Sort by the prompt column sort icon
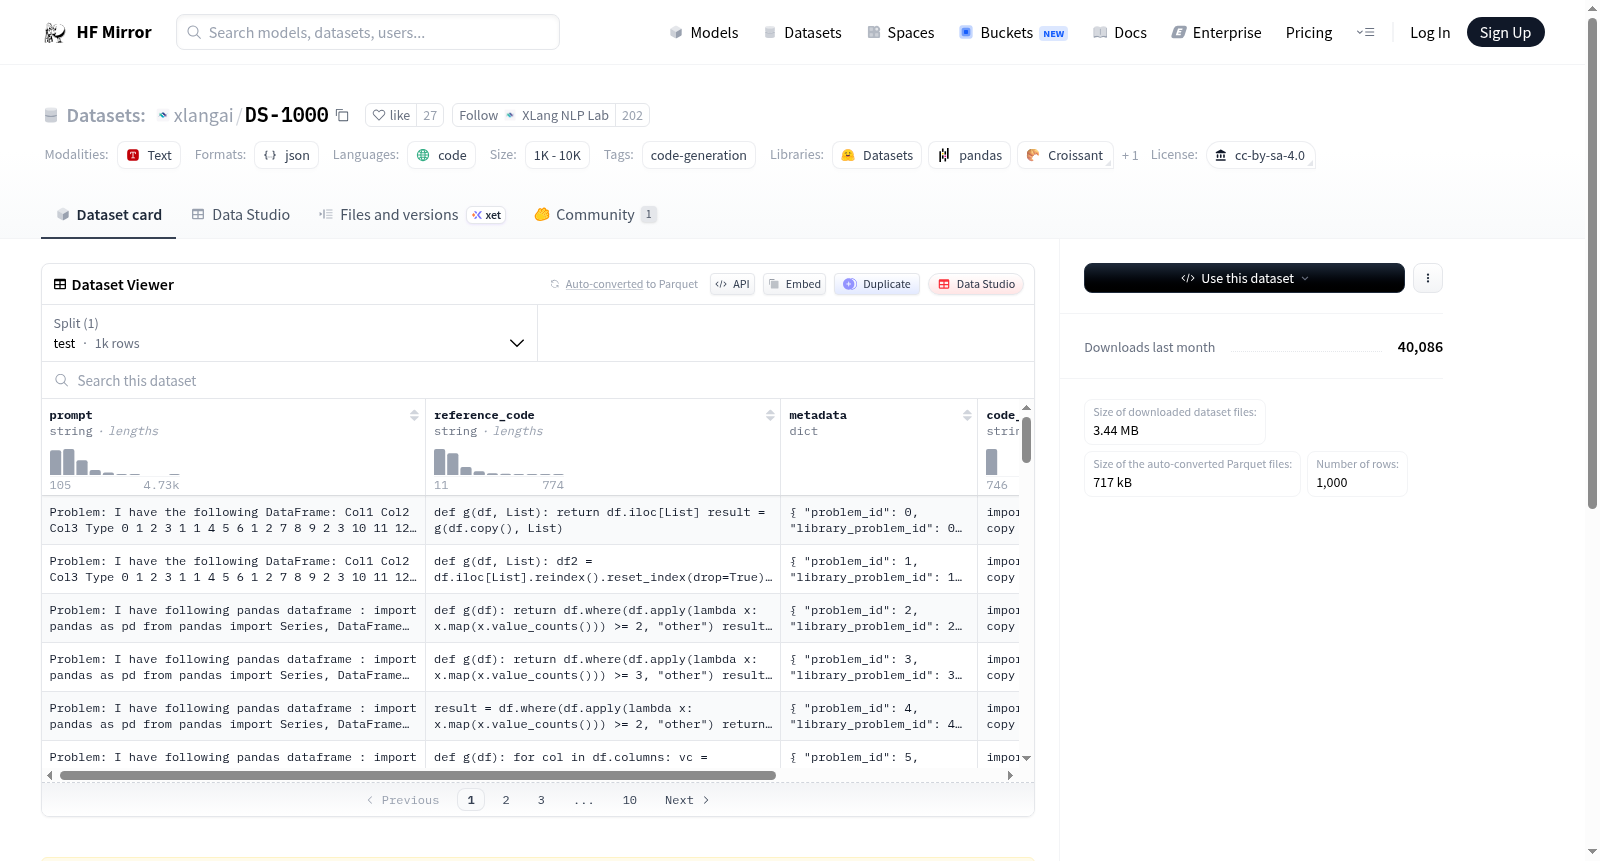1600x861 pixels. [x=414, y=415]
